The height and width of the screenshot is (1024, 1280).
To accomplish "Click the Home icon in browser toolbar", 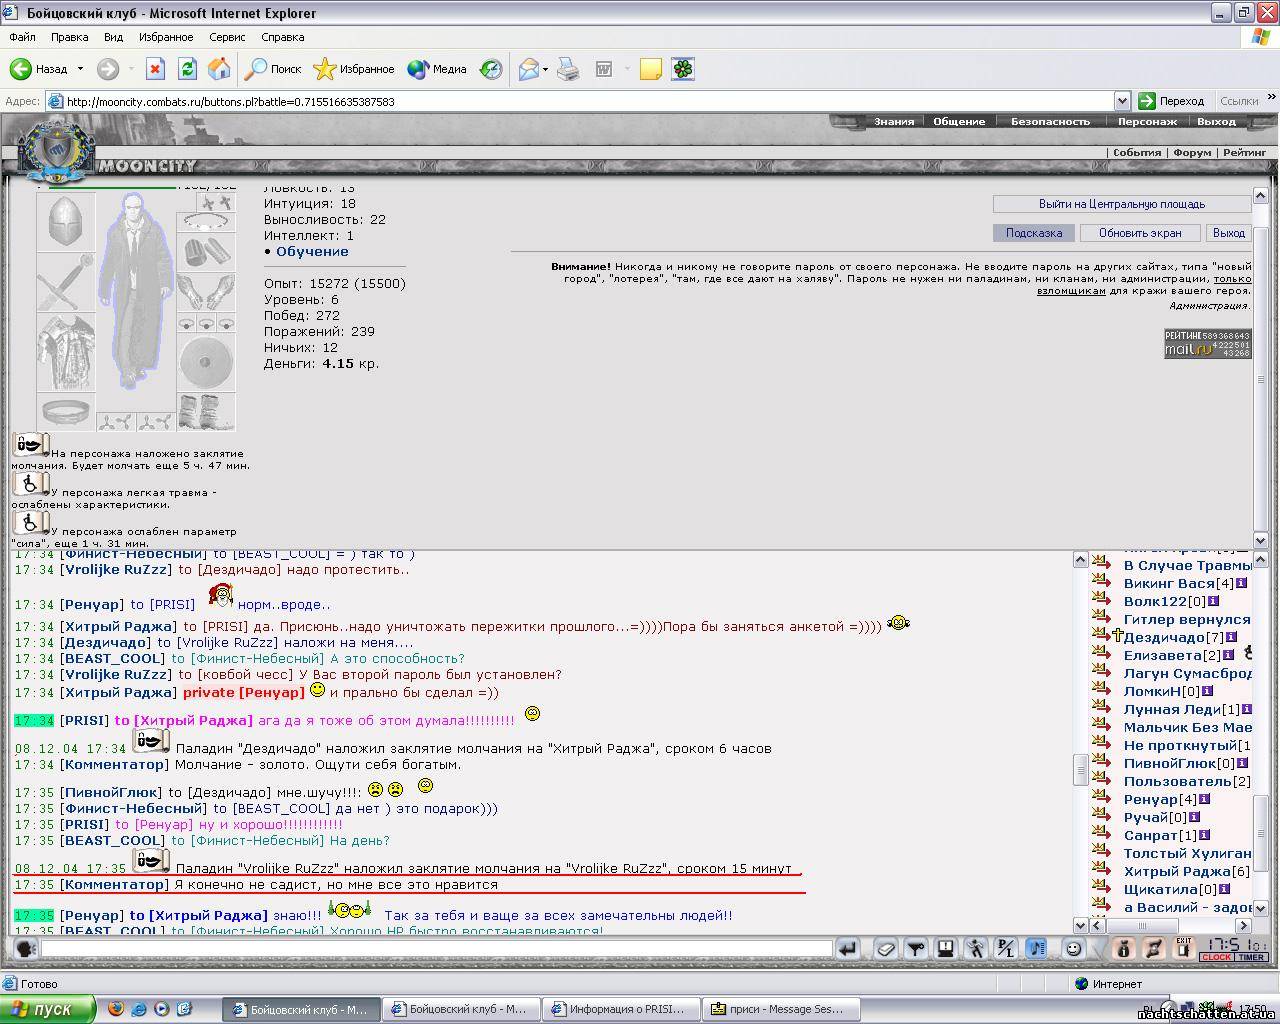I will (x=219, y=69).
